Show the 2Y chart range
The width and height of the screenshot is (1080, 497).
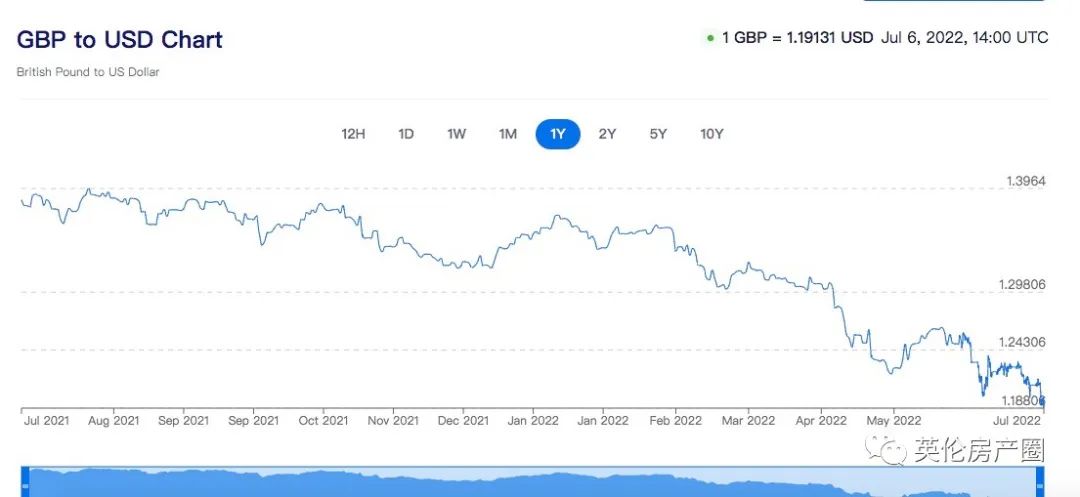pyautogui.click(x=607, y=134)
